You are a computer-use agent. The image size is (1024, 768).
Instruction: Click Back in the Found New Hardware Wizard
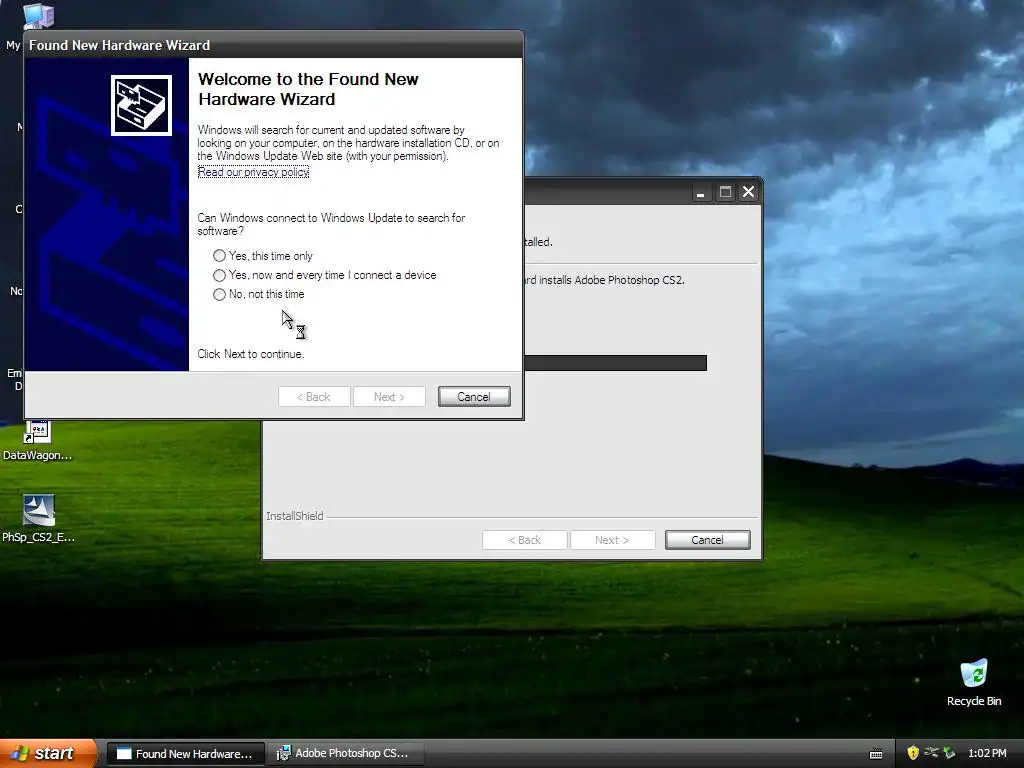coord(314,396)
